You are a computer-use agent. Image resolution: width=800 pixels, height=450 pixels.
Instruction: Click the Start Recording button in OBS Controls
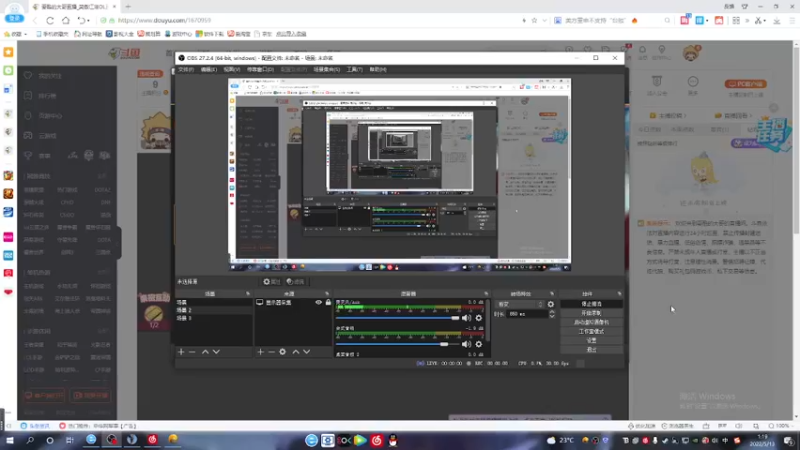591,313
